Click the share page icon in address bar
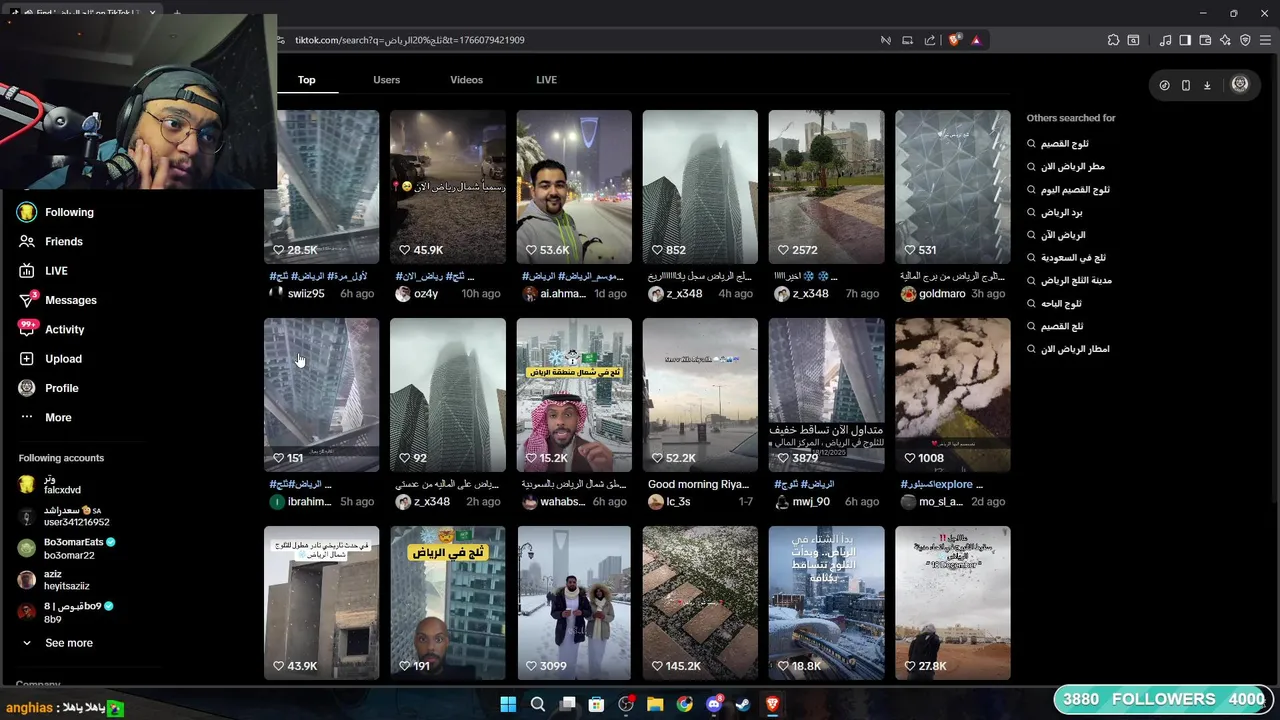The width and height of the screenshot is (1280, 720). [930, 40]
